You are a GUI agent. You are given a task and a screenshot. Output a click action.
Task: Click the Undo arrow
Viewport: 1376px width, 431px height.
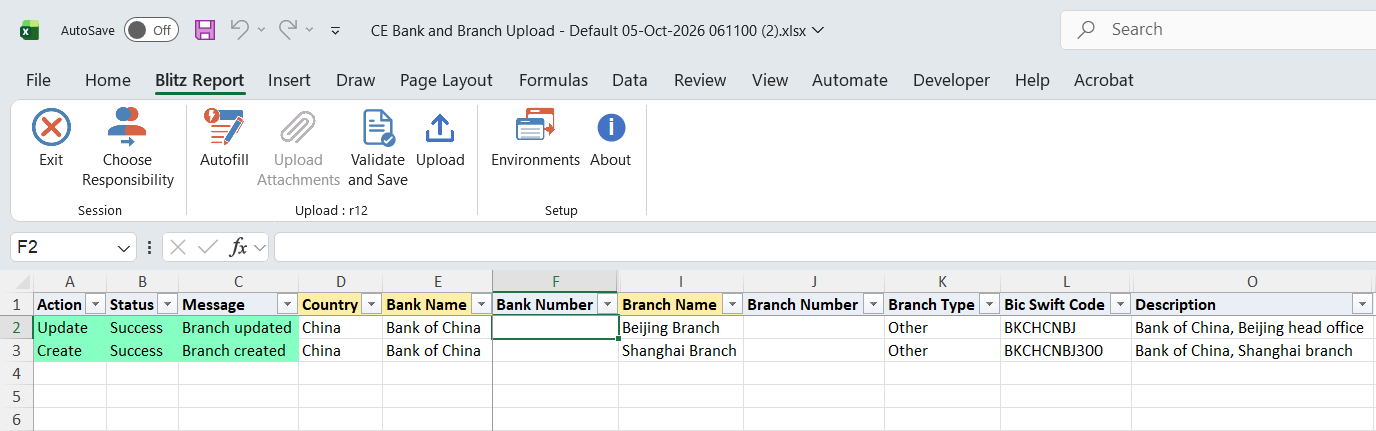click(239, 30)
